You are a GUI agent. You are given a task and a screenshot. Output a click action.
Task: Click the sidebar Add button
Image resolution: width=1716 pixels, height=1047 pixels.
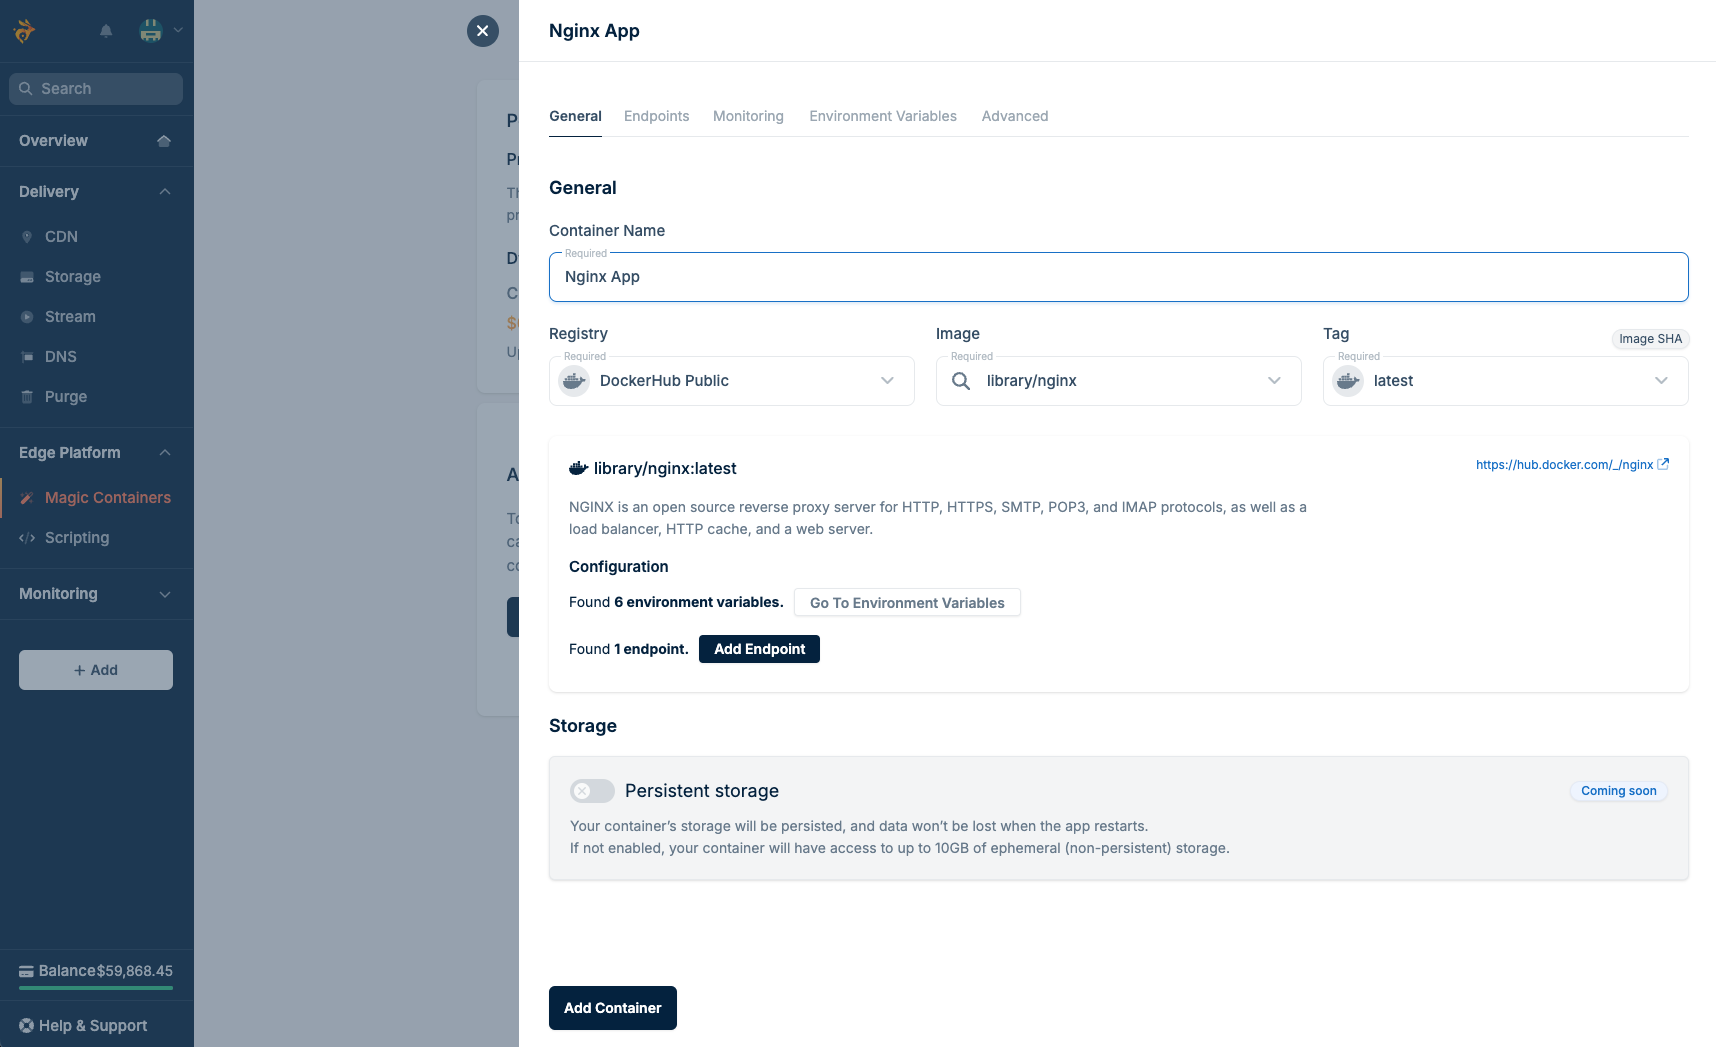click(96, 670)
